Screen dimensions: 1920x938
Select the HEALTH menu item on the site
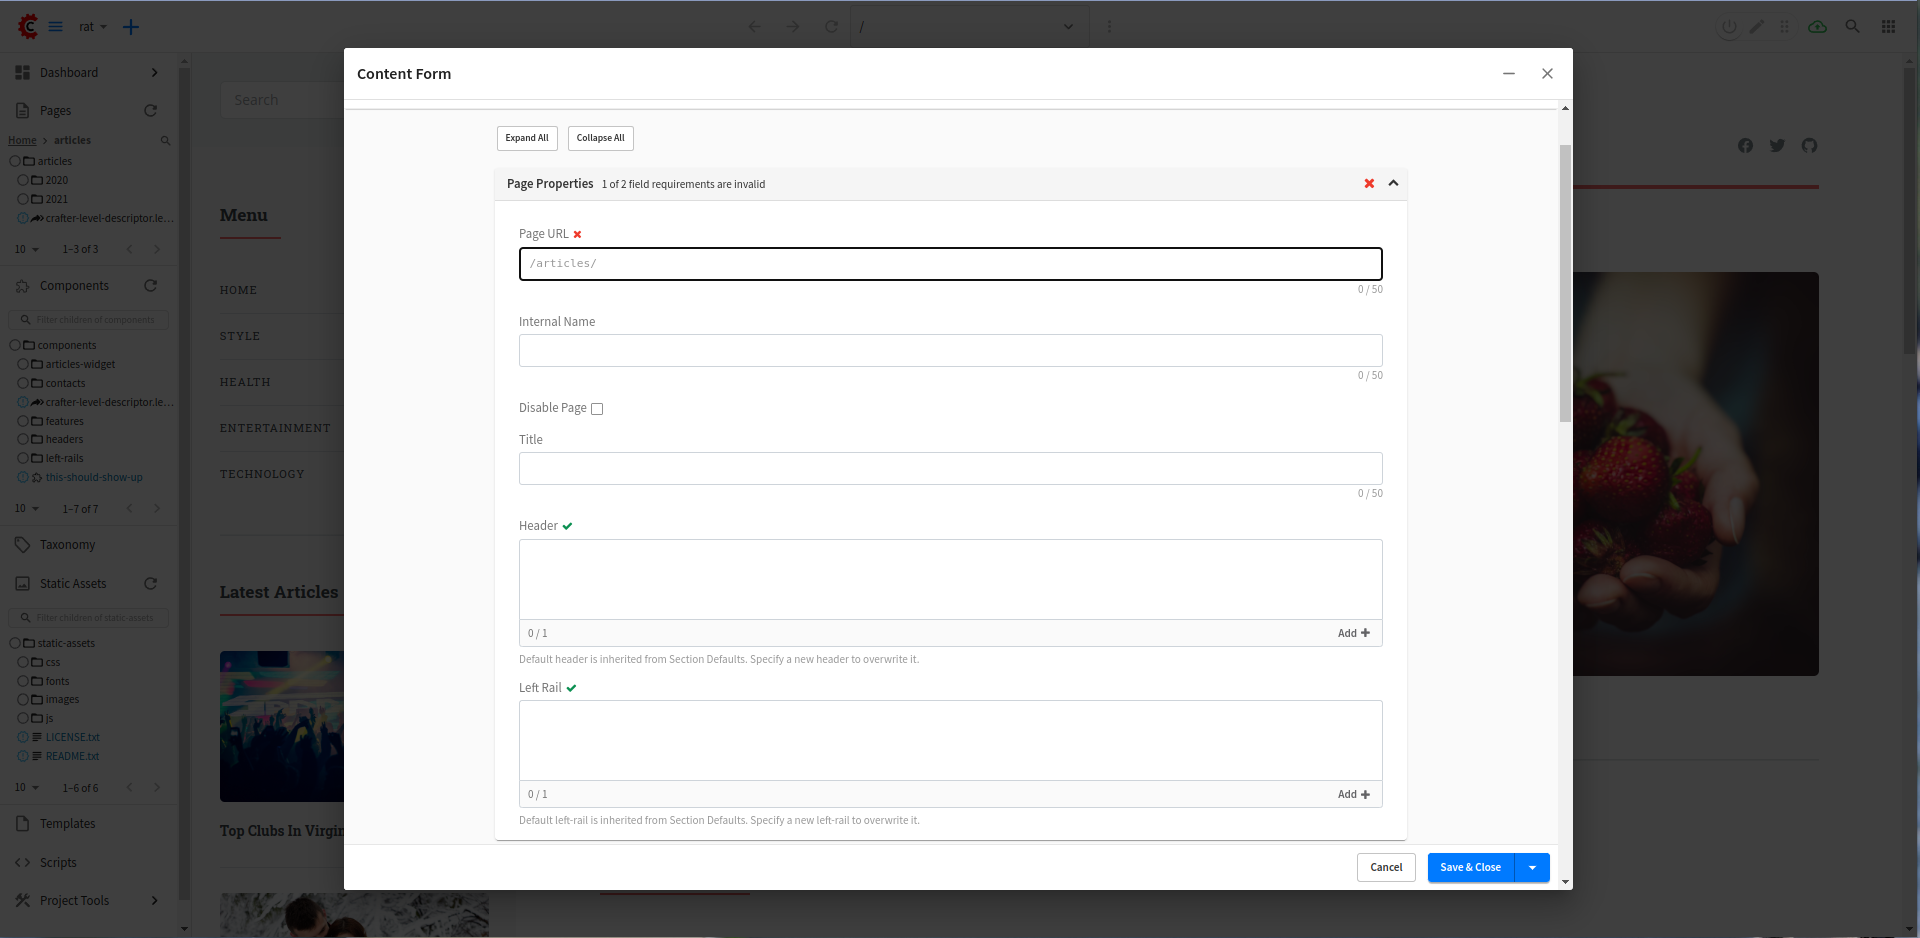pyautogui.click(x=245, y=382)
